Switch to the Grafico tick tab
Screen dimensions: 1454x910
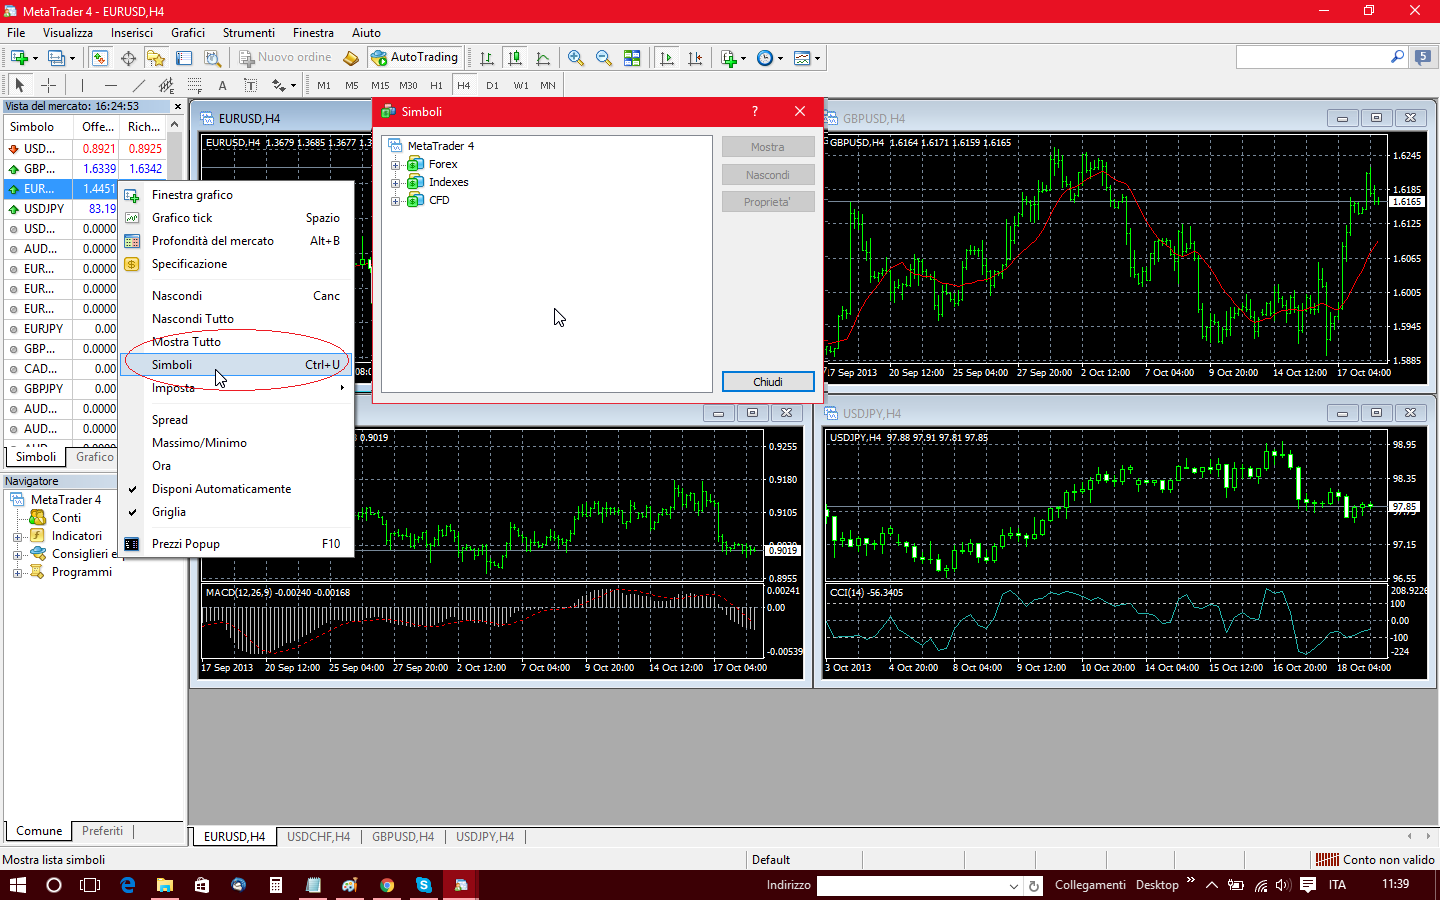click(x=95, y=457)
